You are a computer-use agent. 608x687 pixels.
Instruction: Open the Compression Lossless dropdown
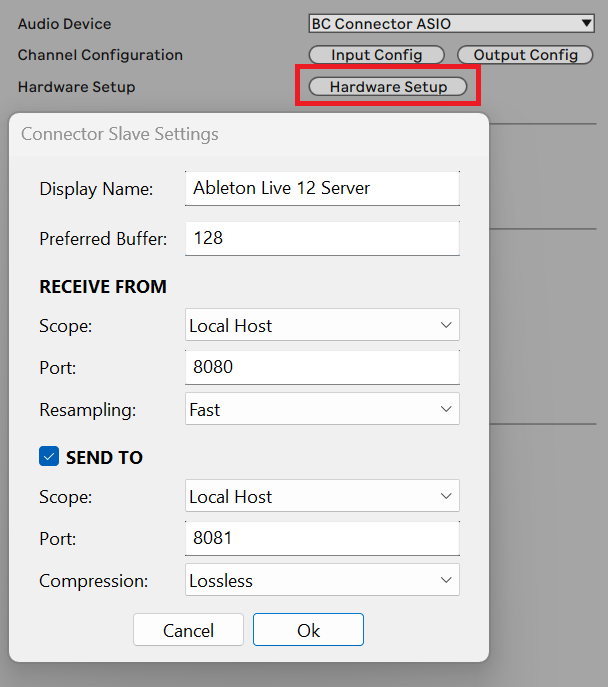pyautogui.click(x=322, y=580)
